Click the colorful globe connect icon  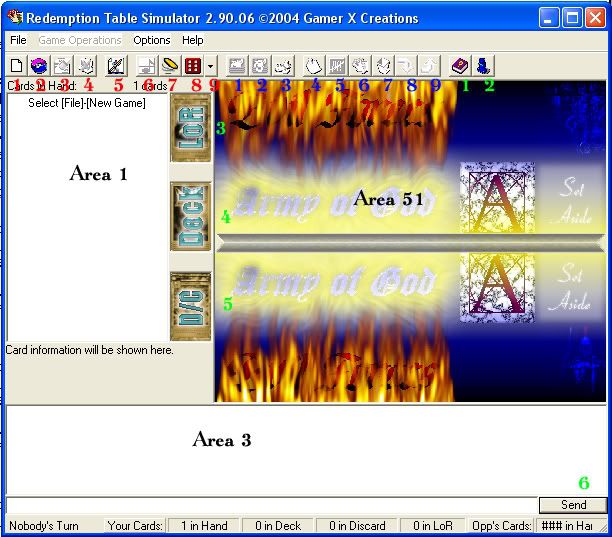pyautogui.click(x=39, y=66)
